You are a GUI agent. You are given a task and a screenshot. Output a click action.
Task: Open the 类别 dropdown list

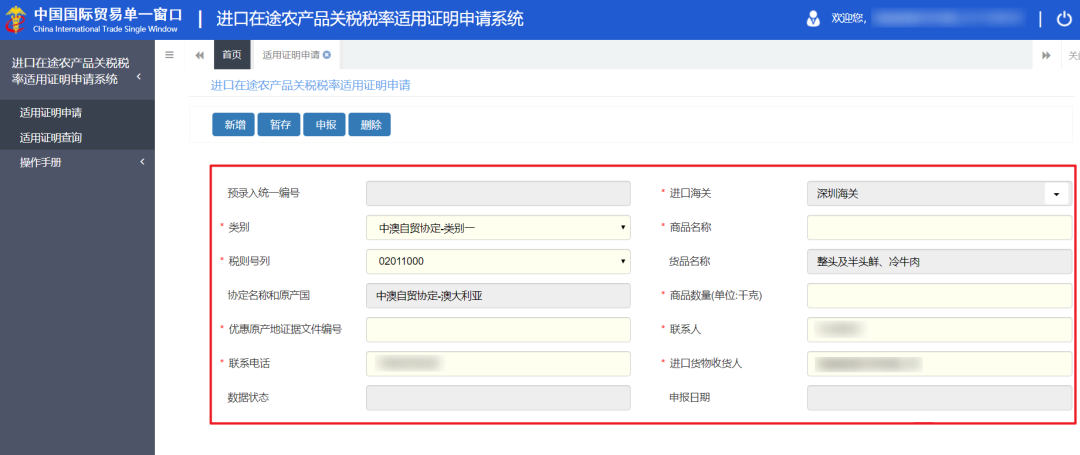click(x=498, y=228)
